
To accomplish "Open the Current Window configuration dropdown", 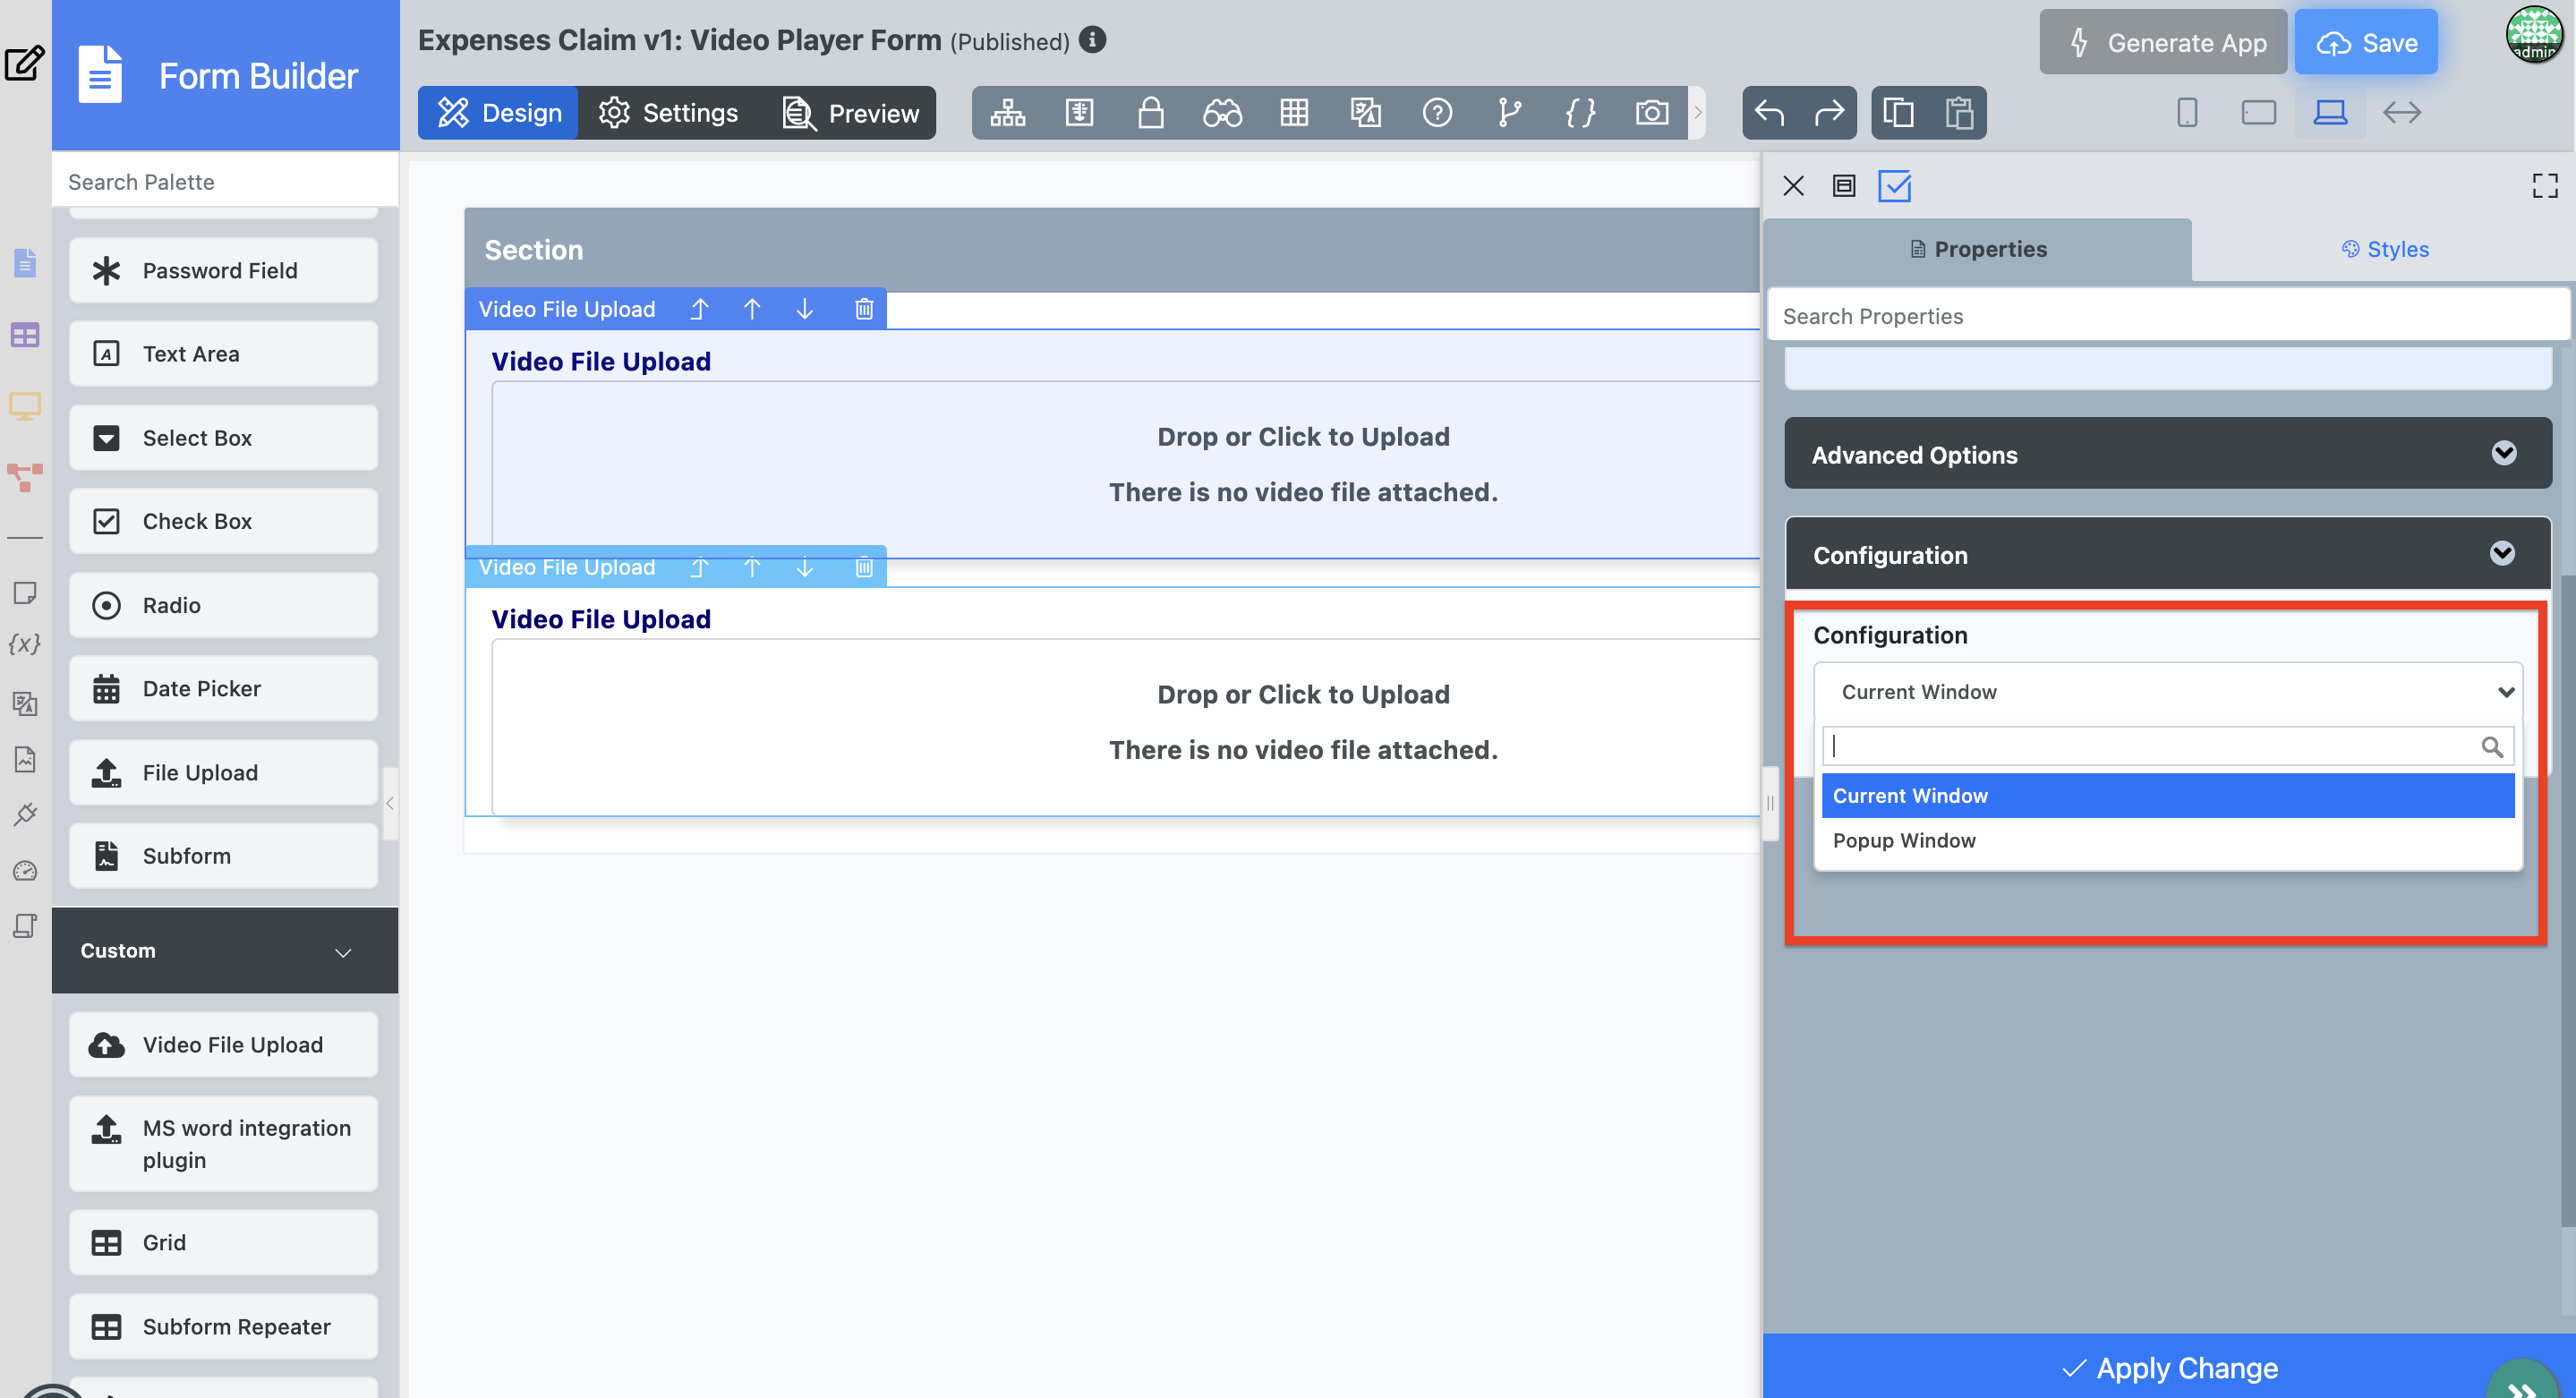I will tap(2167, 692).
